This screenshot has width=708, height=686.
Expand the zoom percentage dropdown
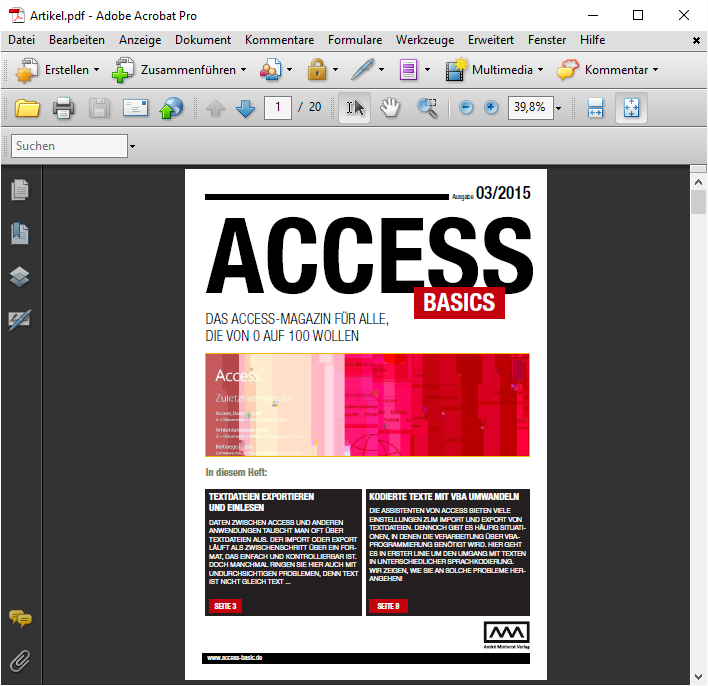point(558,108)
